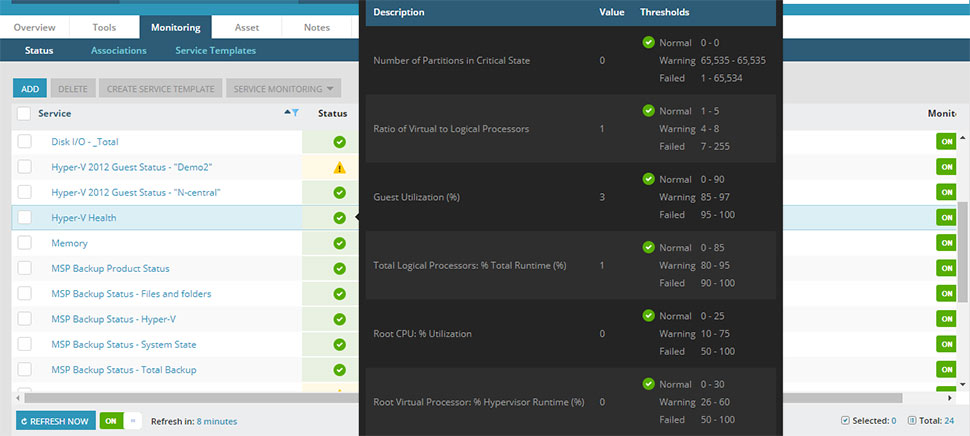
Task: Toggle the select-all checkbox in Service header
Action: point(24,114)
